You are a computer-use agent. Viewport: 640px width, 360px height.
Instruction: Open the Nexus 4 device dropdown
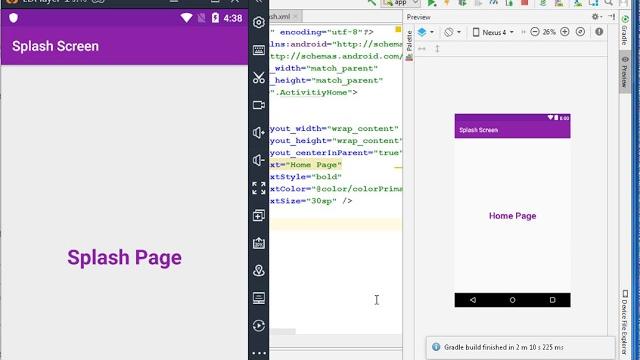point(493,32)
